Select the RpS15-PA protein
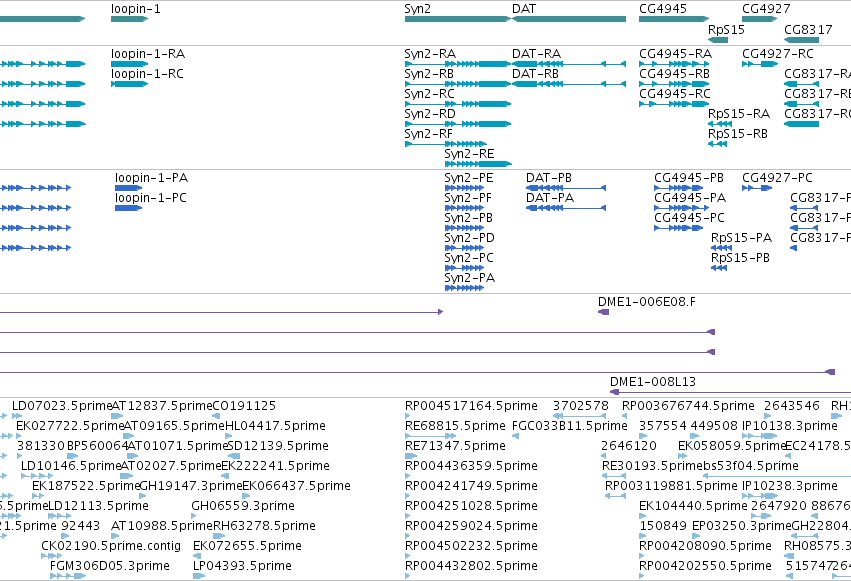Viewport: 851px width, 581px height. 721,248
